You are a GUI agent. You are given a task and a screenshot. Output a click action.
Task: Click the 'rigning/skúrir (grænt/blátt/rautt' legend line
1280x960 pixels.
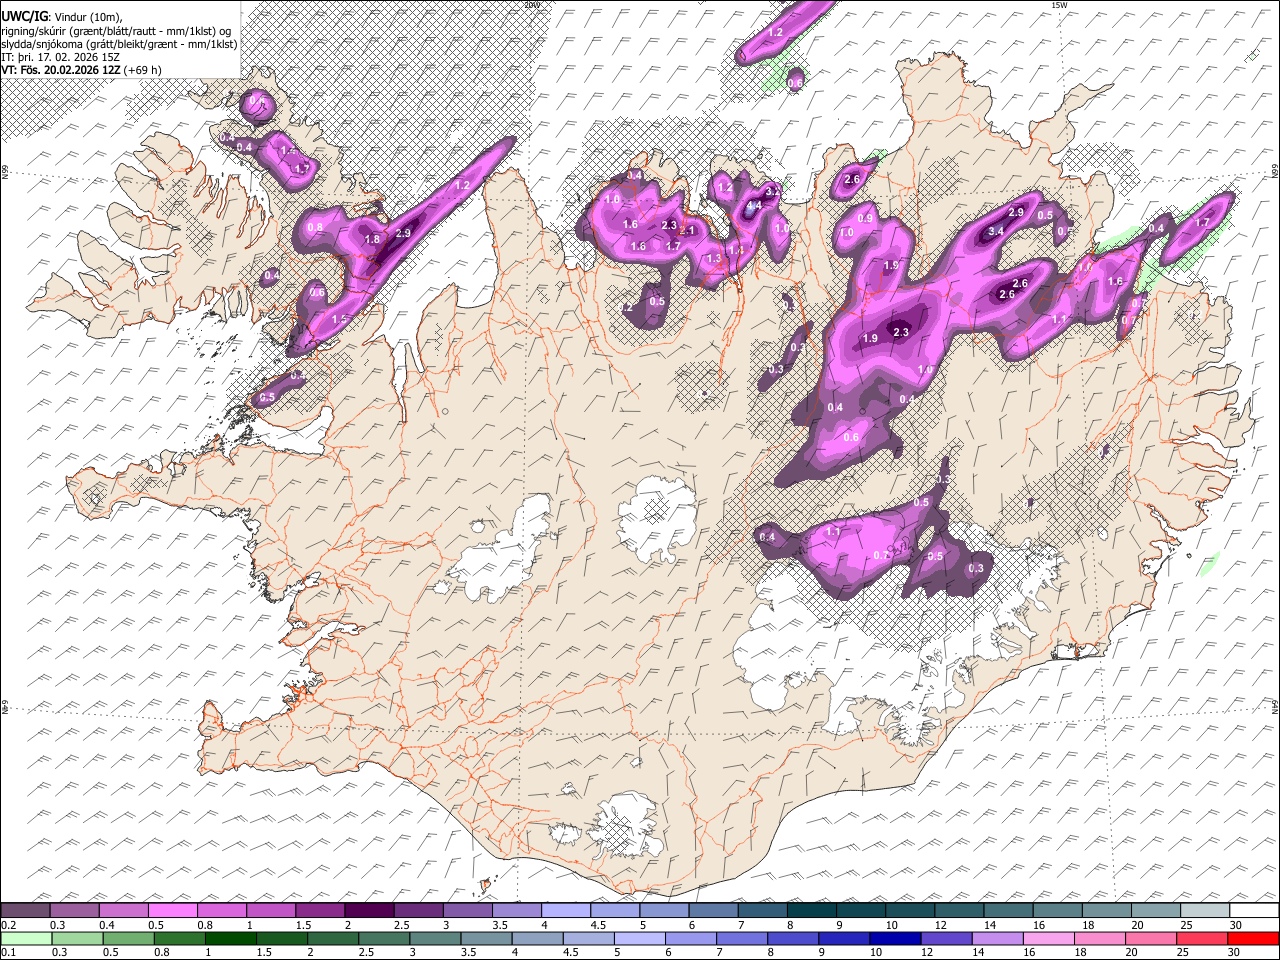click(115, 31)
